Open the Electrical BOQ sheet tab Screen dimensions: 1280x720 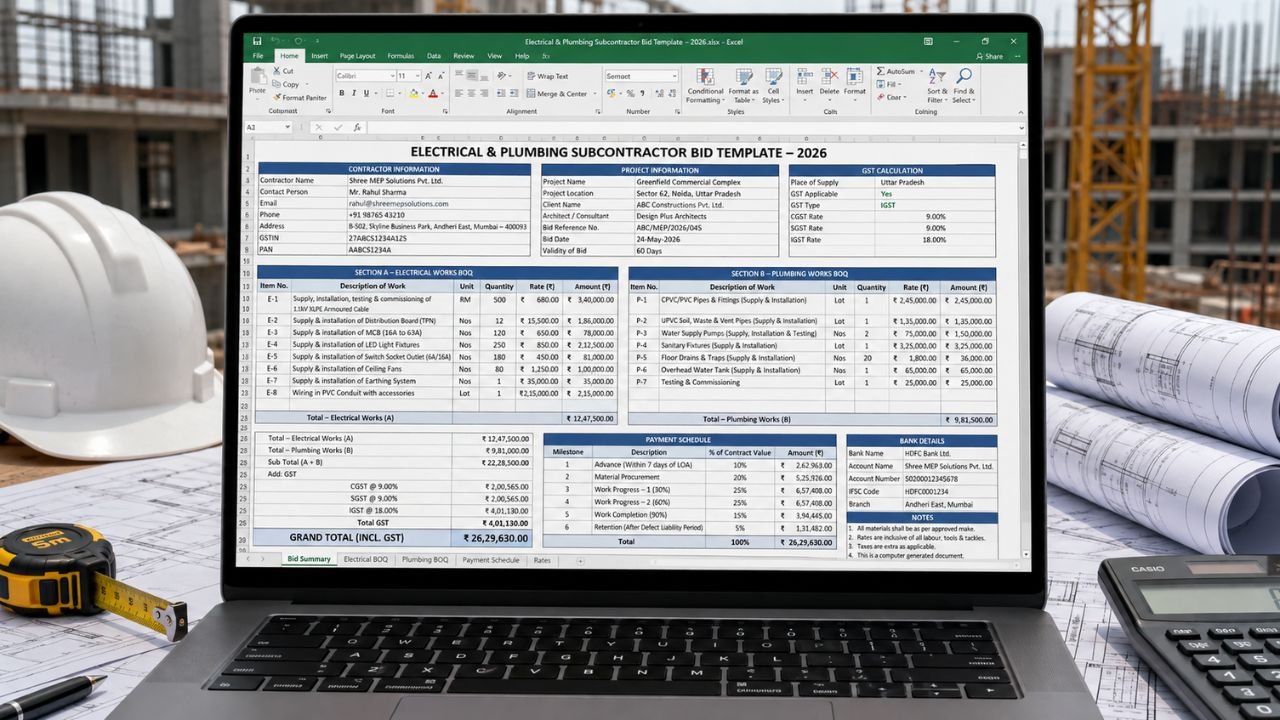point(365,560)
